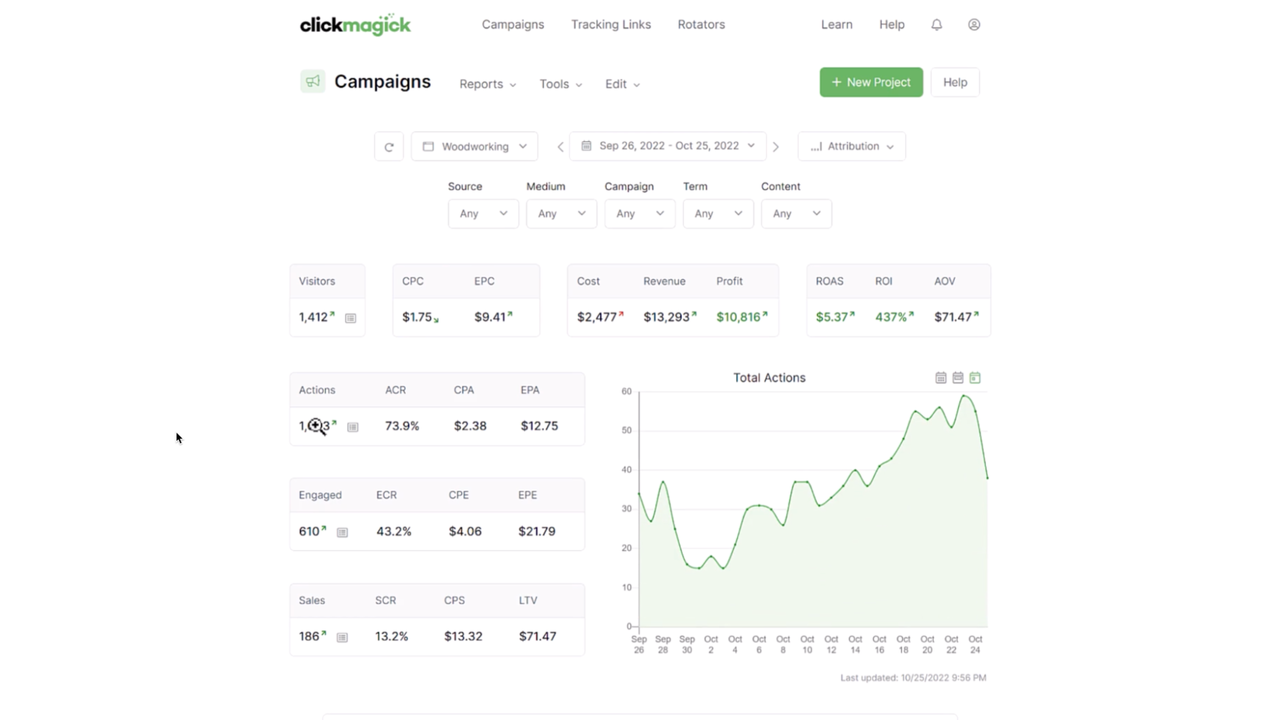Click the CPS value $13.32

click(463, 637)
